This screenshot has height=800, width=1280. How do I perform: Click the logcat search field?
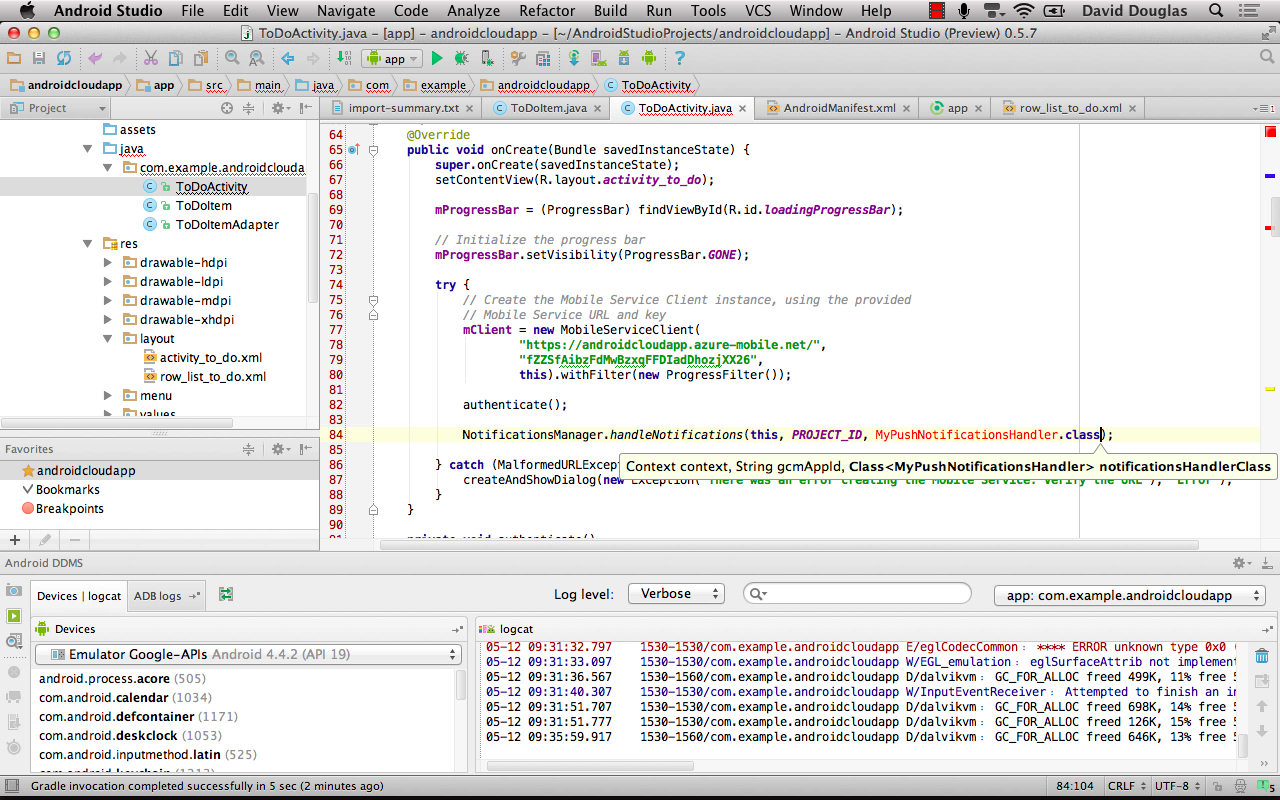click(x=857, y=594)
